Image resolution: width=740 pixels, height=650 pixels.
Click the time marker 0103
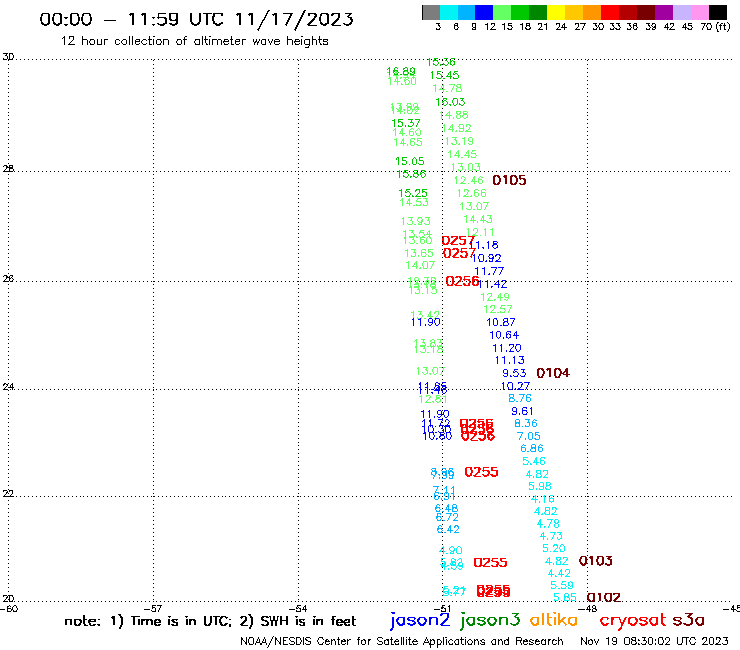click(596, 561)
